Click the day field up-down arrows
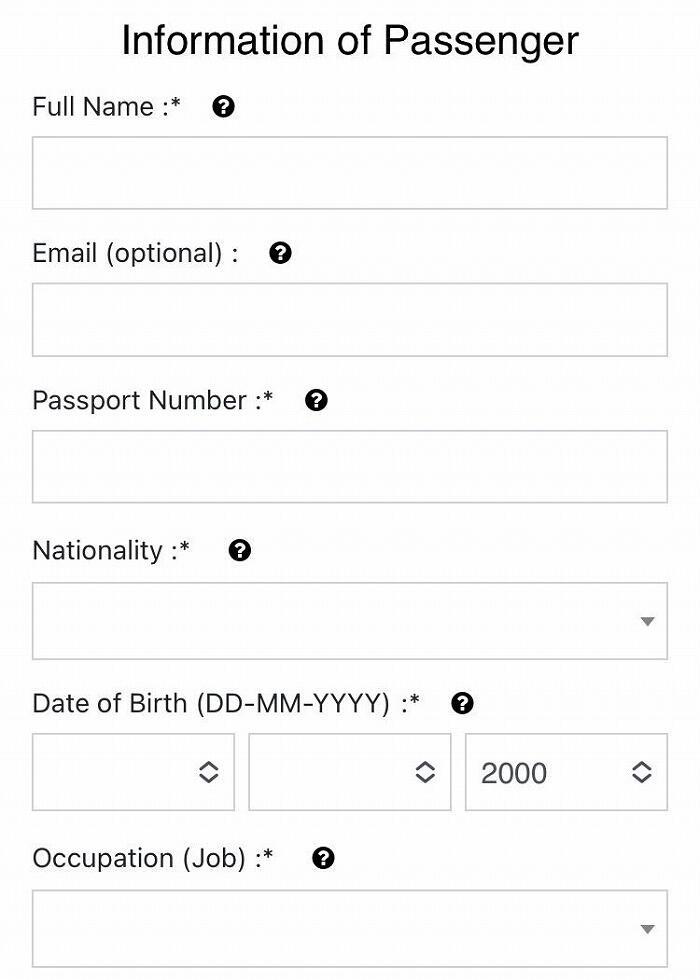Viewport: 700px width, 980px height. (209, 772)
